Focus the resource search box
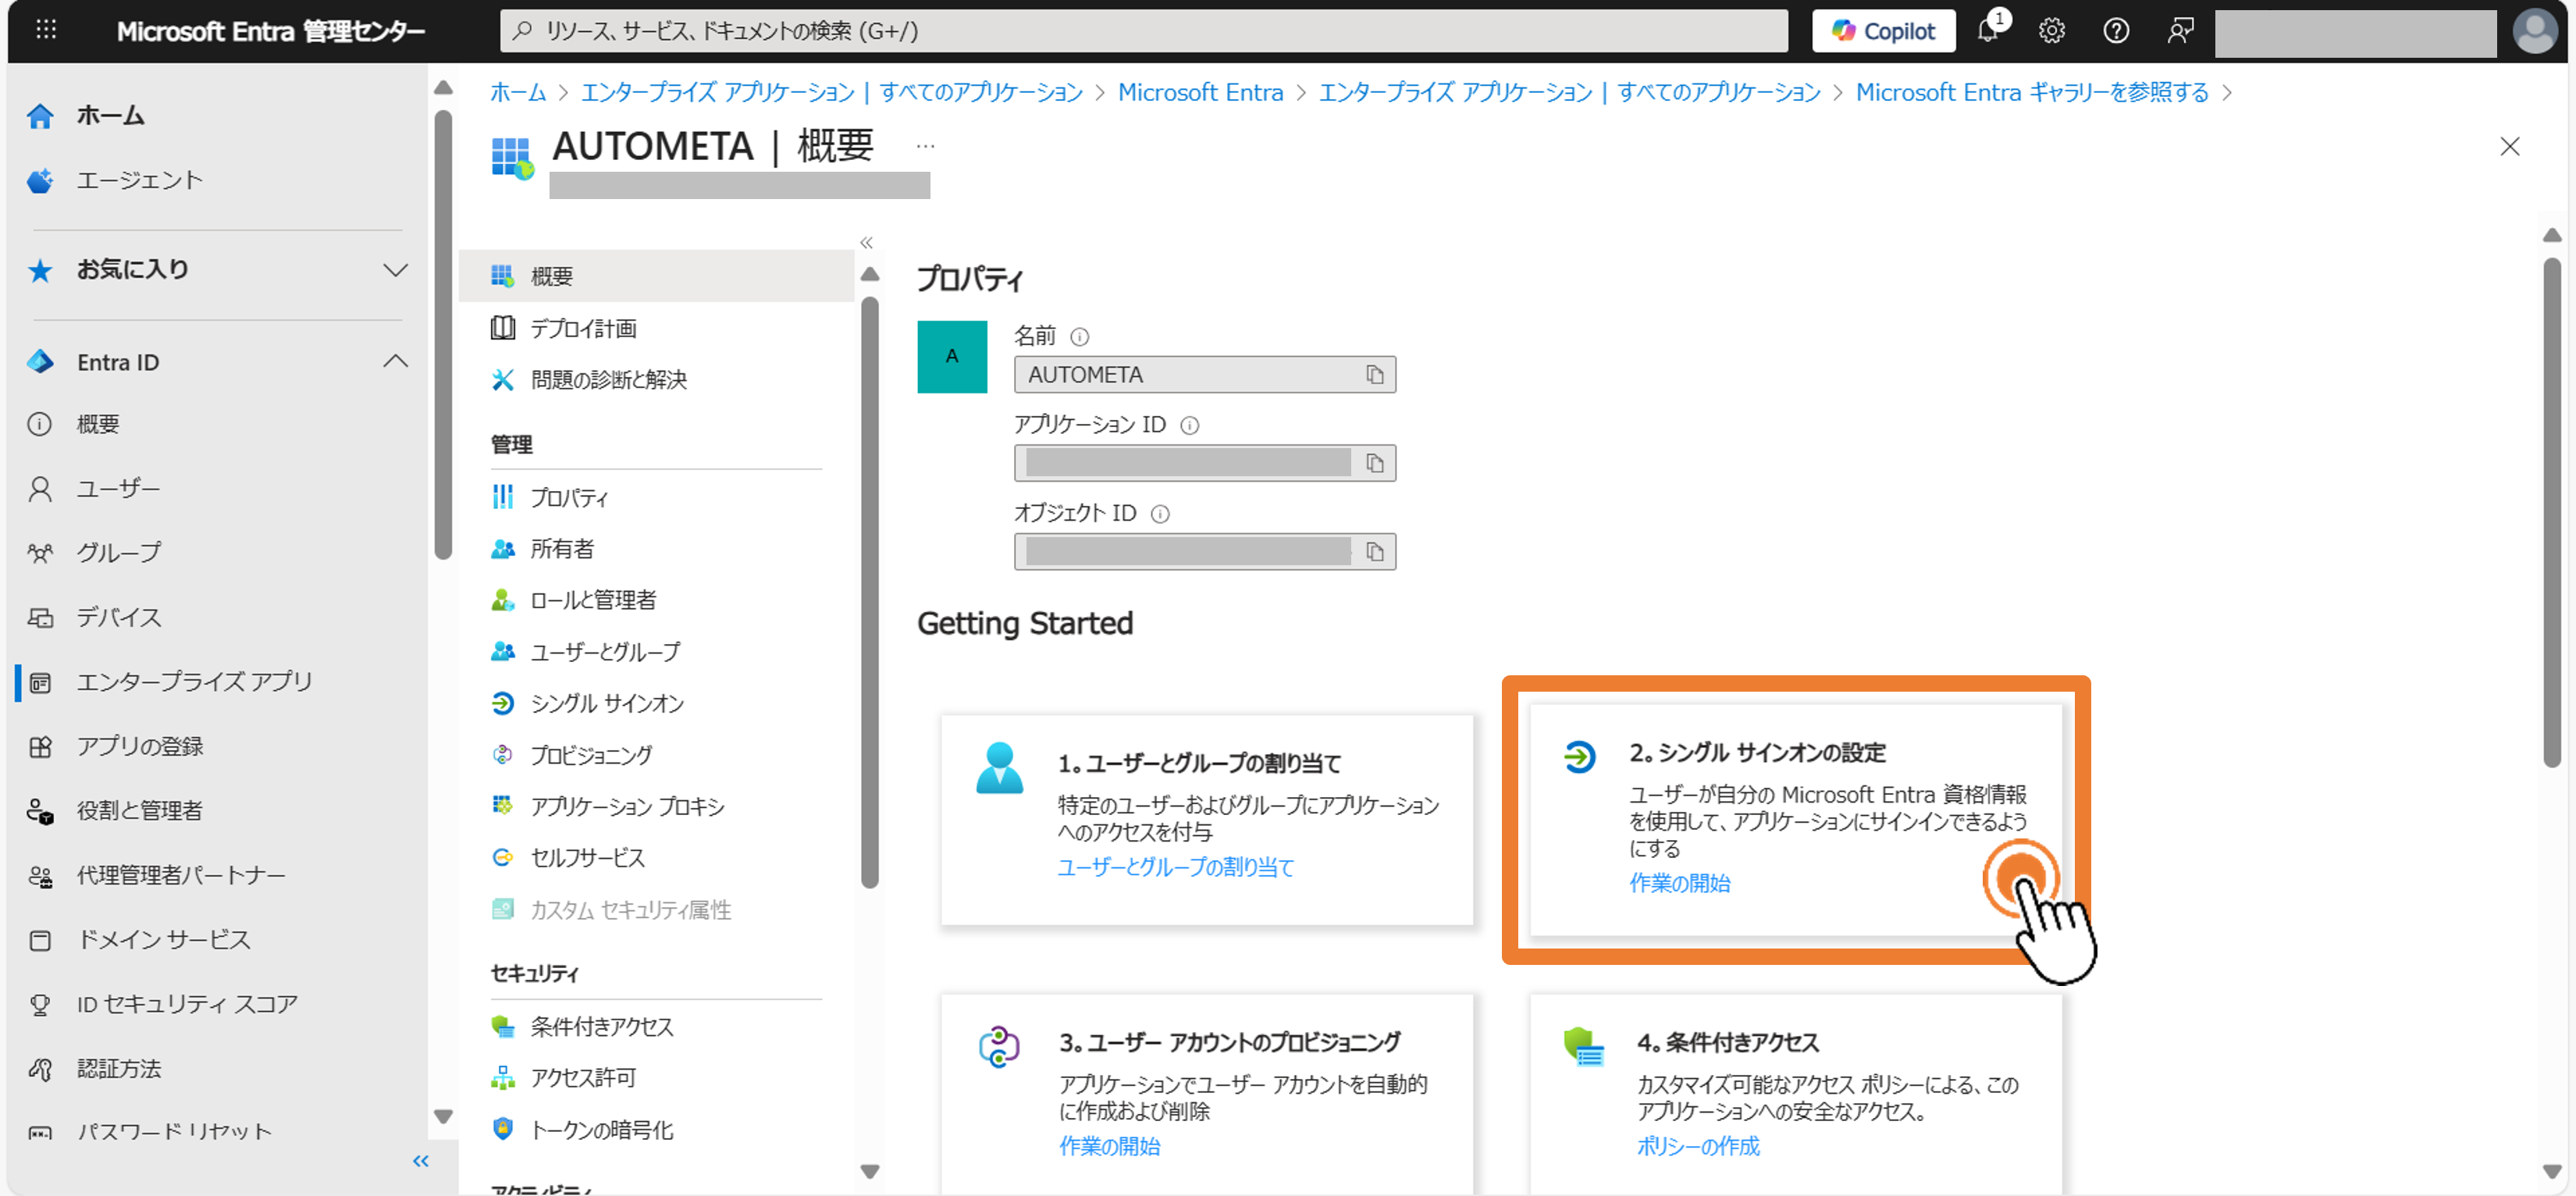The height and width of the screenshot is (1196, 2576). (1143, 31)
